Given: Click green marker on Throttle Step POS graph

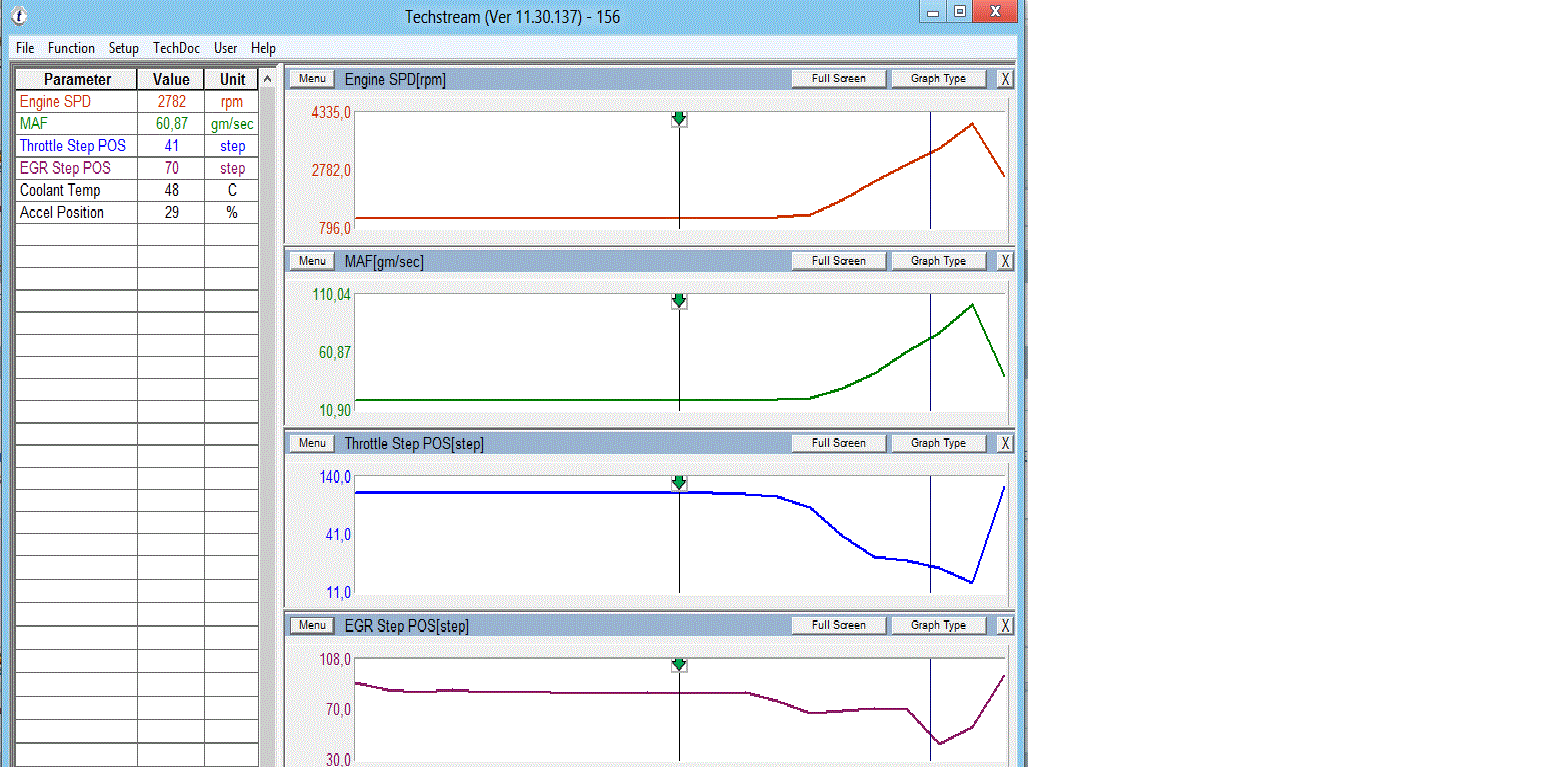Looking at the screenshot, I should [679, 483].
